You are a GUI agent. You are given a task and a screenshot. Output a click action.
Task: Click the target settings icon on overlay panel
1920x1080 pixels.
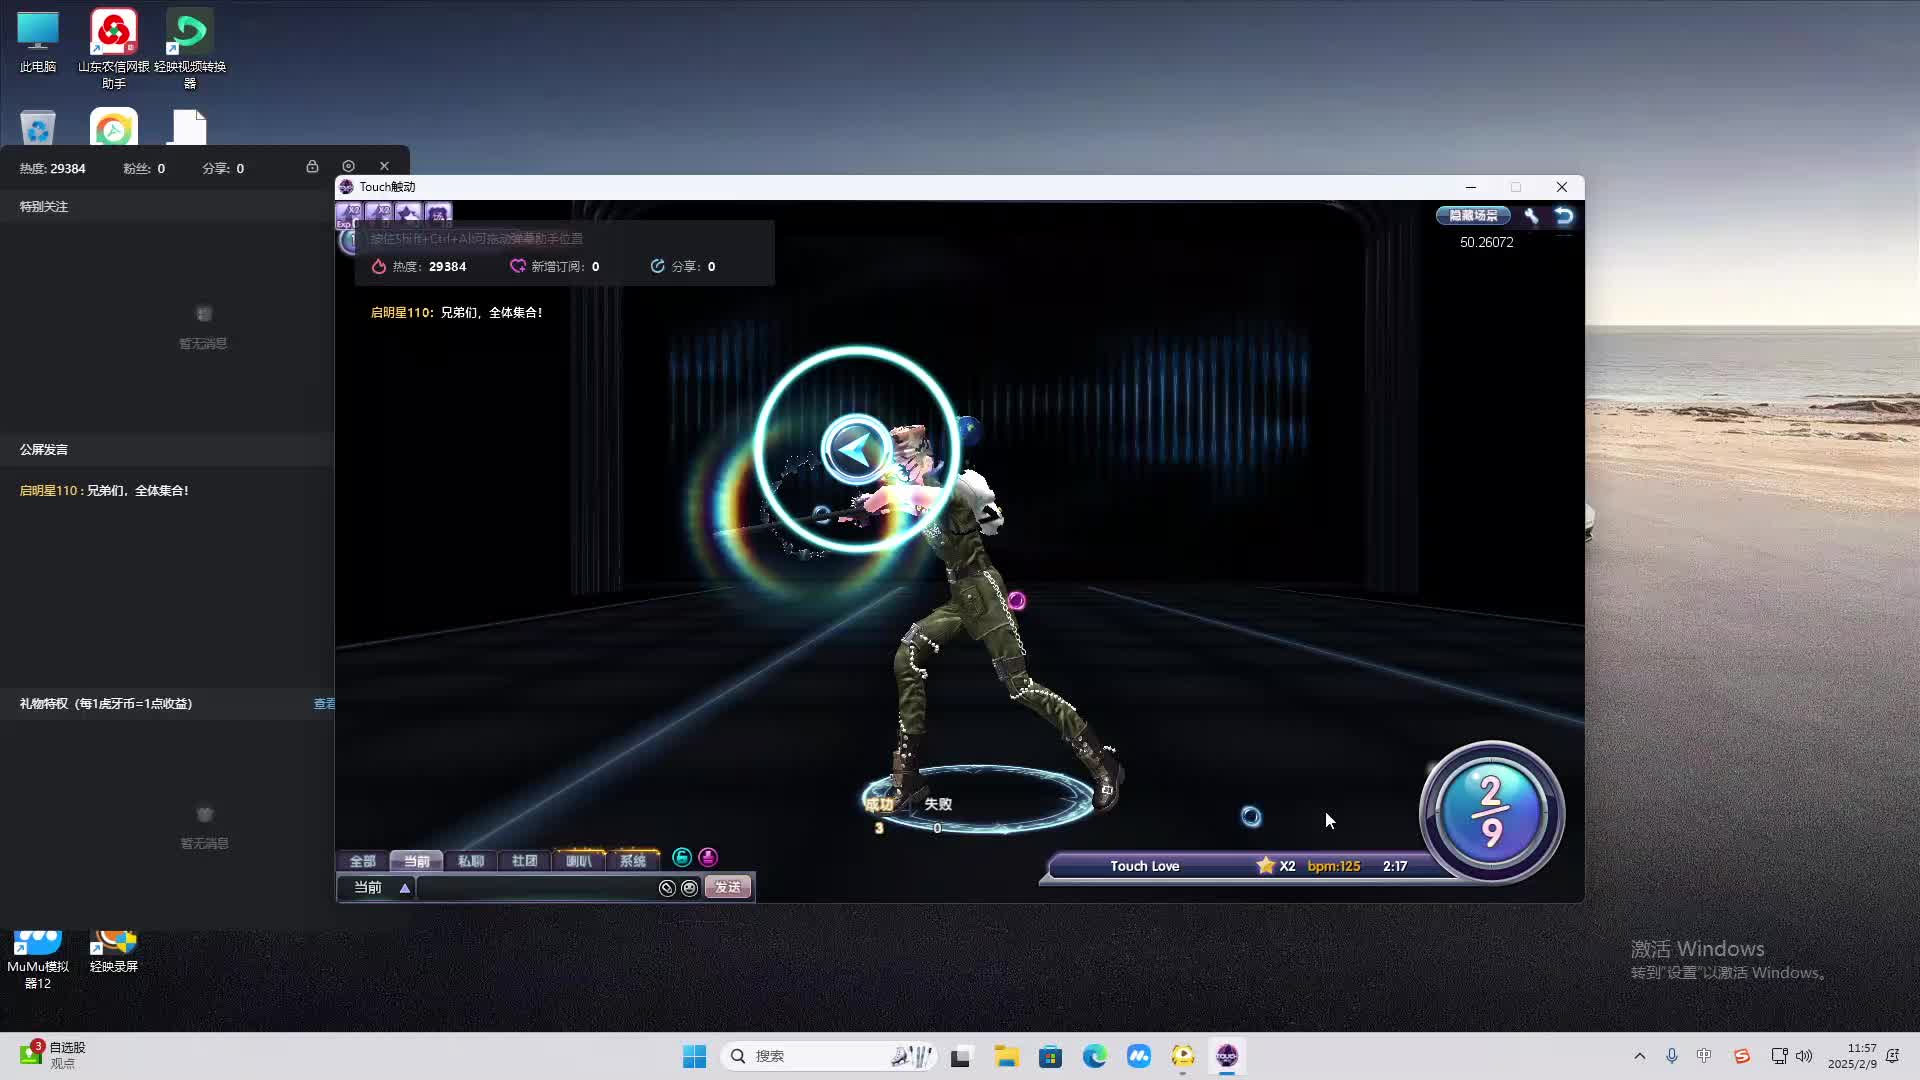[x=348, y=167]
